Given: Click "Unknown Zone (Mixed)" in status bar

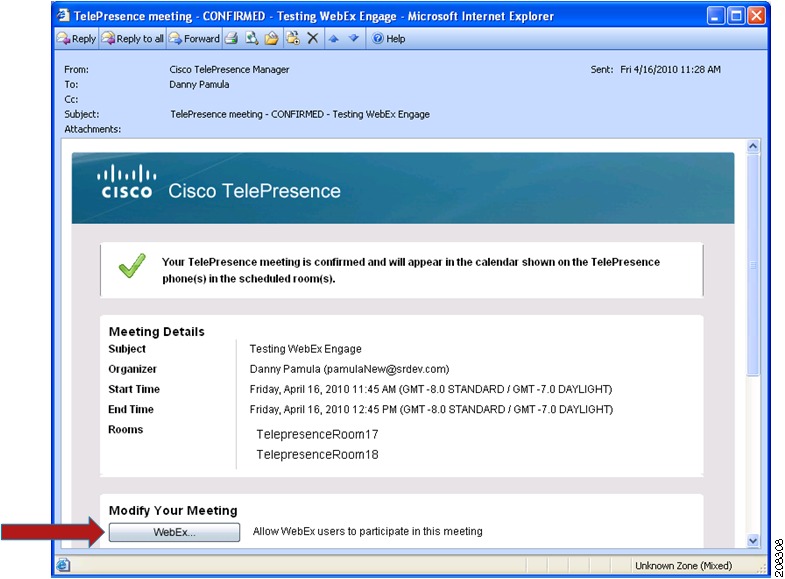Looking at the screenshot, I should [x=683, y=565].
